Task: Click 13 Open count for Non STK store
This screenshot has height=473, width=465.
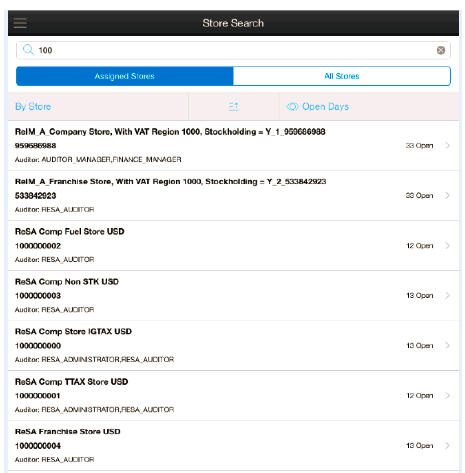Action: coord(420,296)
